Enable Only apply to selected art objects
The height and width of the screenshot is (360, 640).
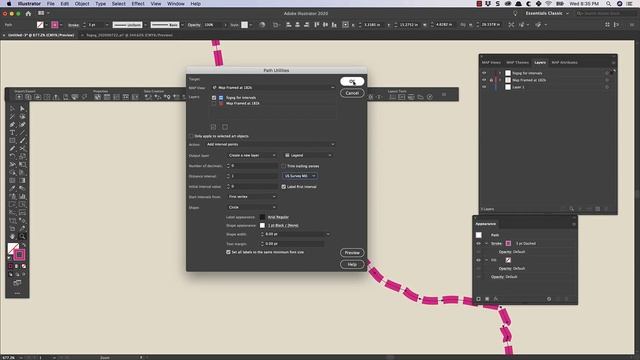pyautogui.click(x=191, y=136)
